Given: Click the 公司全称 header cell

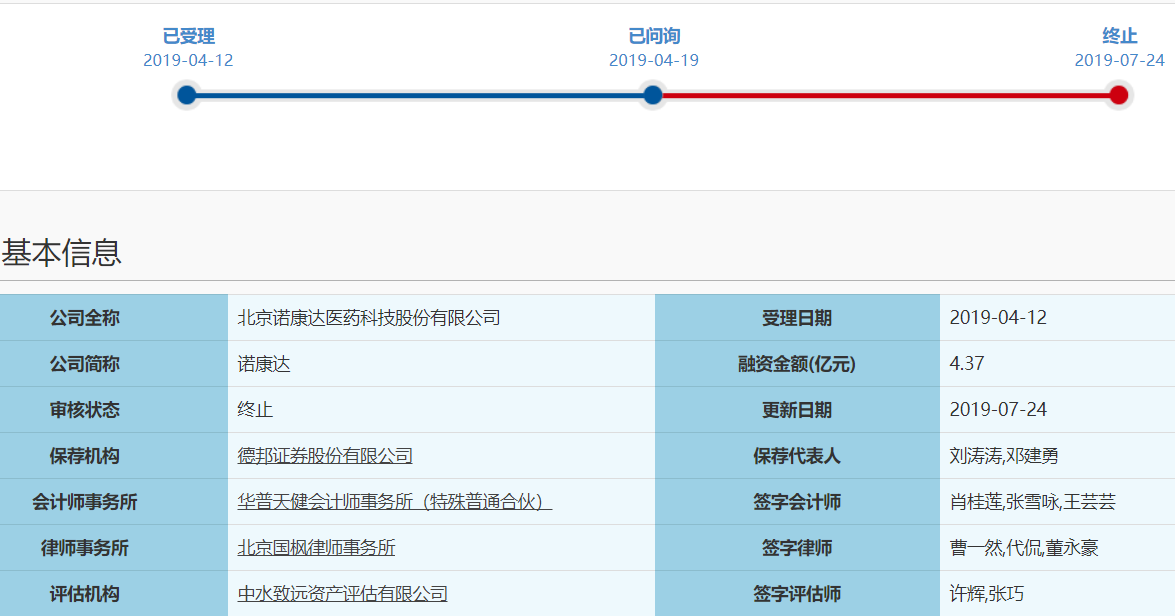Looking at the screenshot, I should tap(114, 318).
